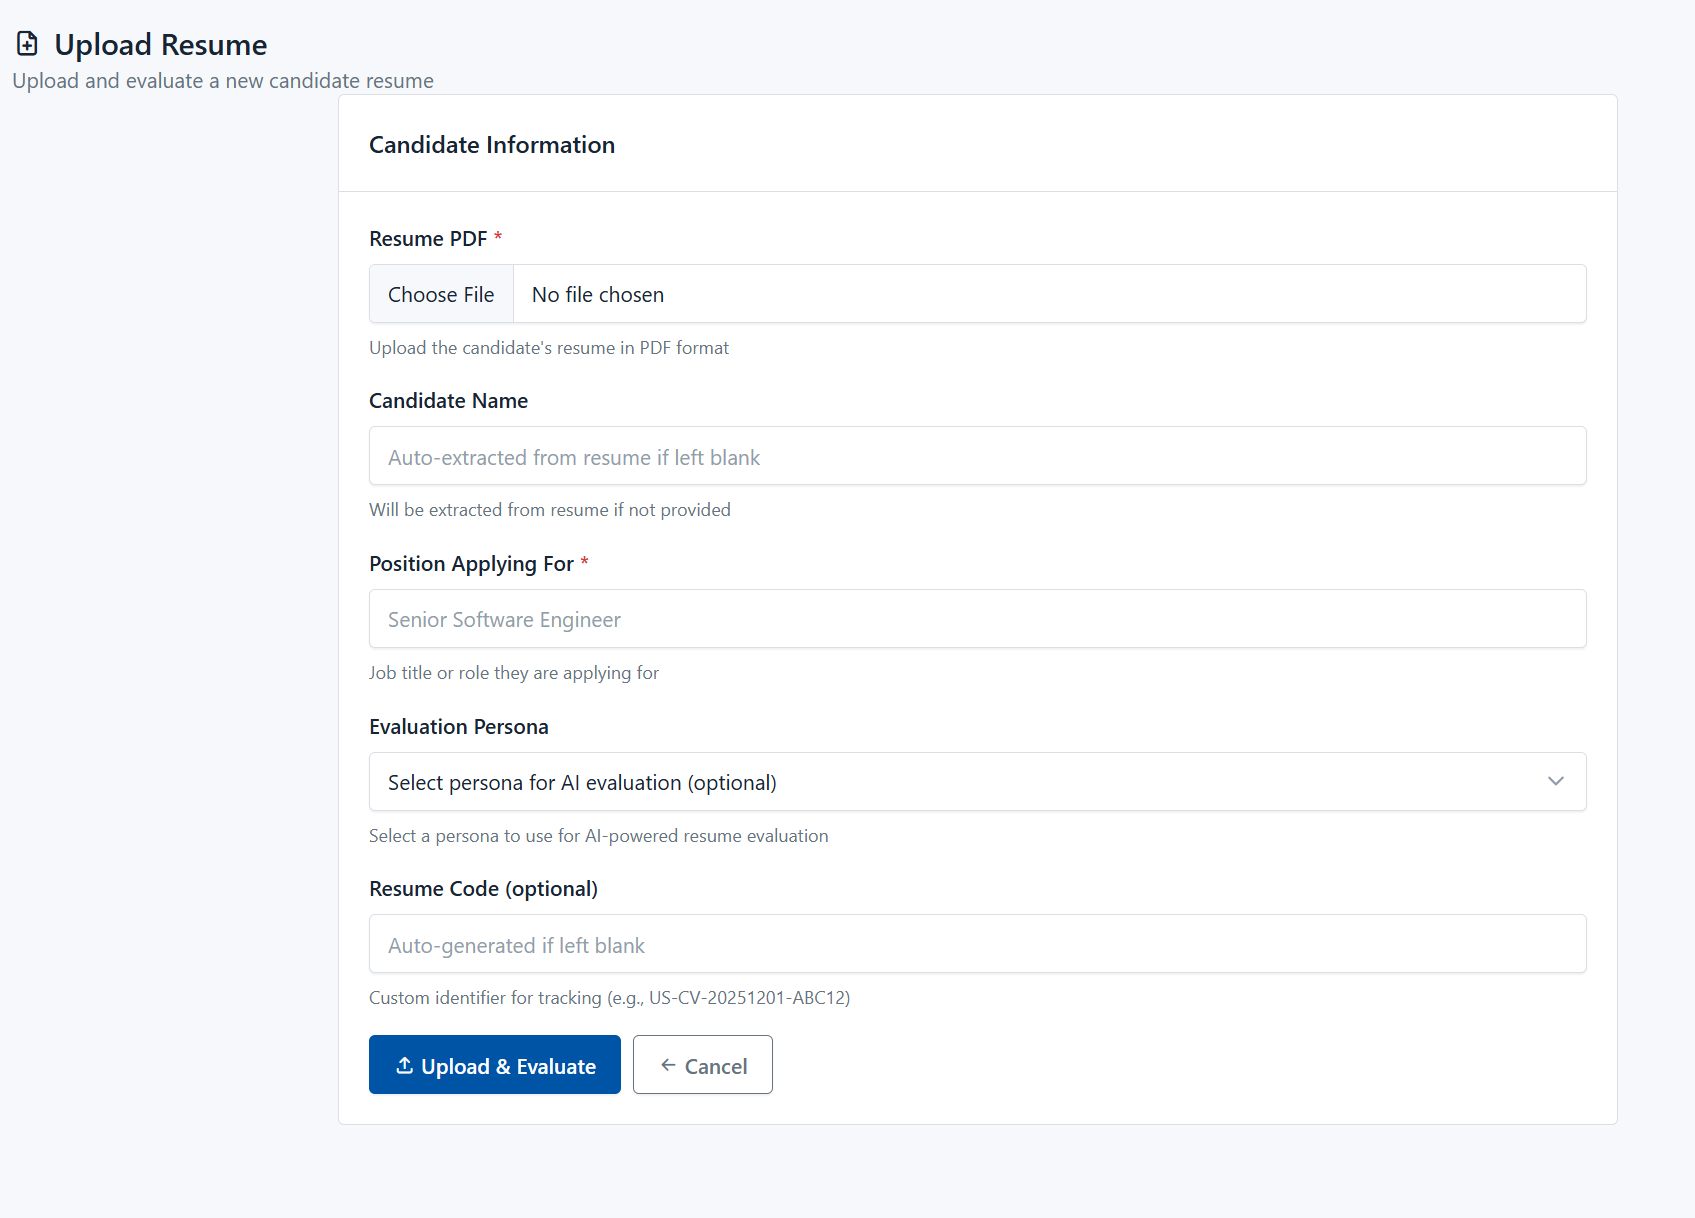1695x1218 pixels.
Task: Click the file-plus icon beside Upload Resume heading
Action: pyautogui.click(x=28, y=44)
